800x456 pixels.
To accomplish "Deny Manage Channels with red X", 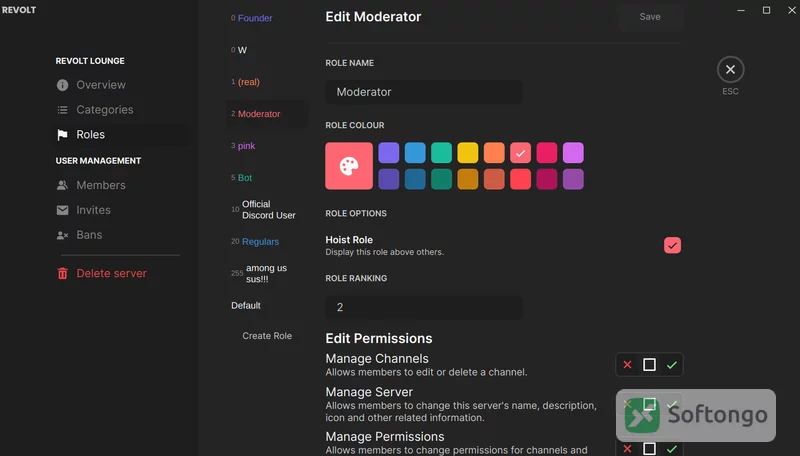I will coord(627,365).
